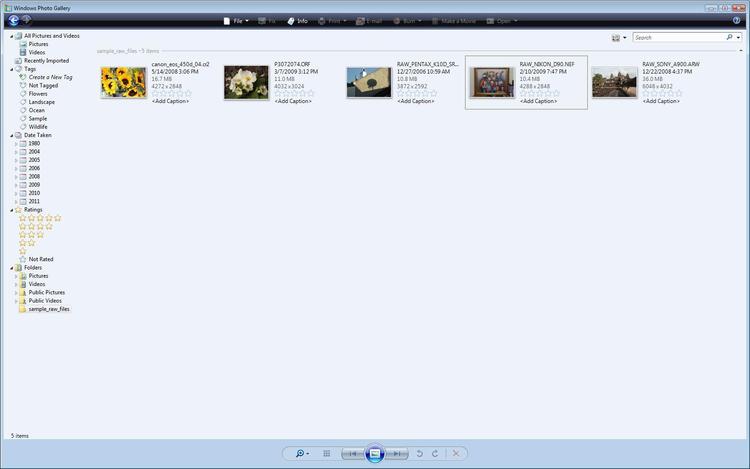
Task: Delete the selected photo with the X icon
Action: (456, 453)
